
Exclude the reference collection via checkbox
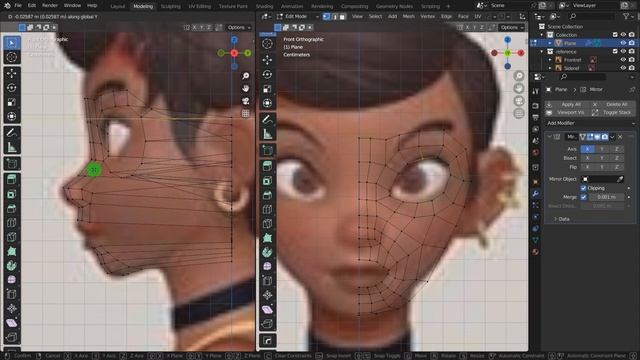(615, 51)
